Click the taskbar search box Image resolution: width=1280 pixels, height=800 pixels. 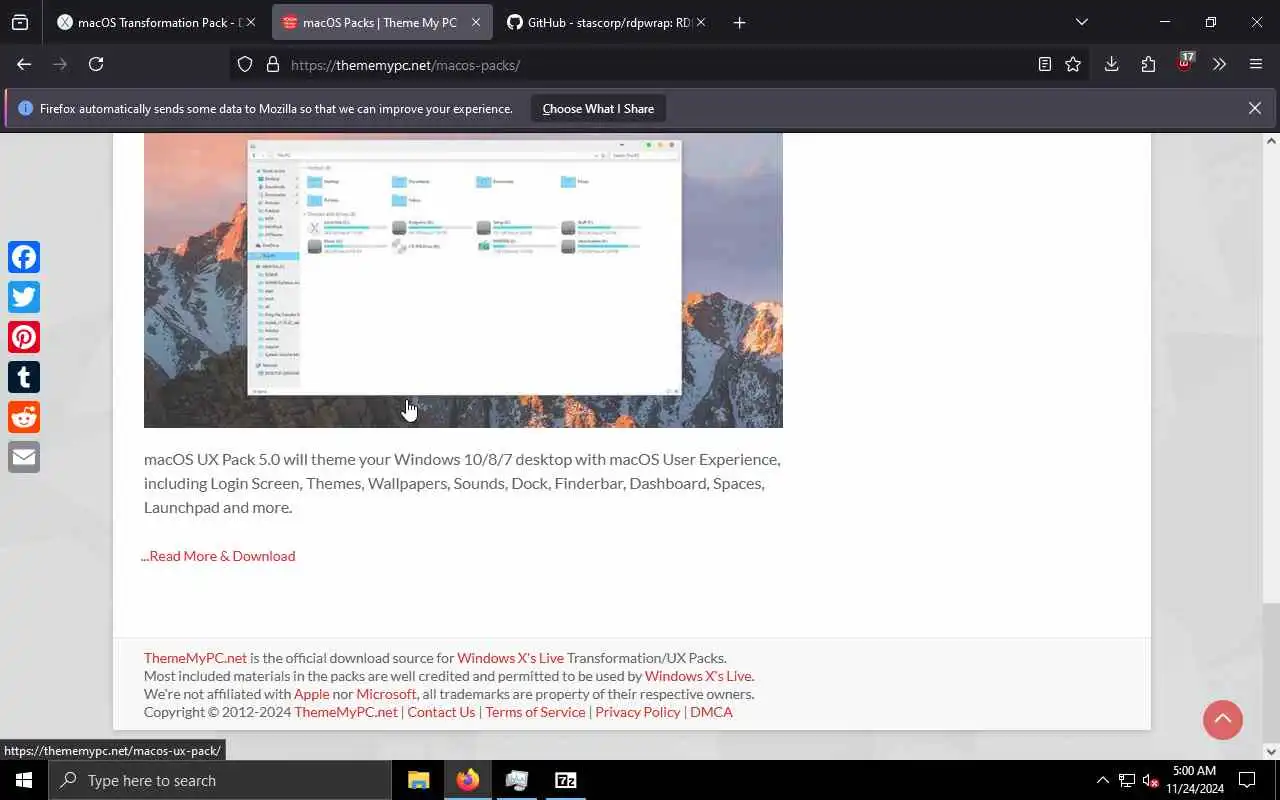tap(220, 780)
